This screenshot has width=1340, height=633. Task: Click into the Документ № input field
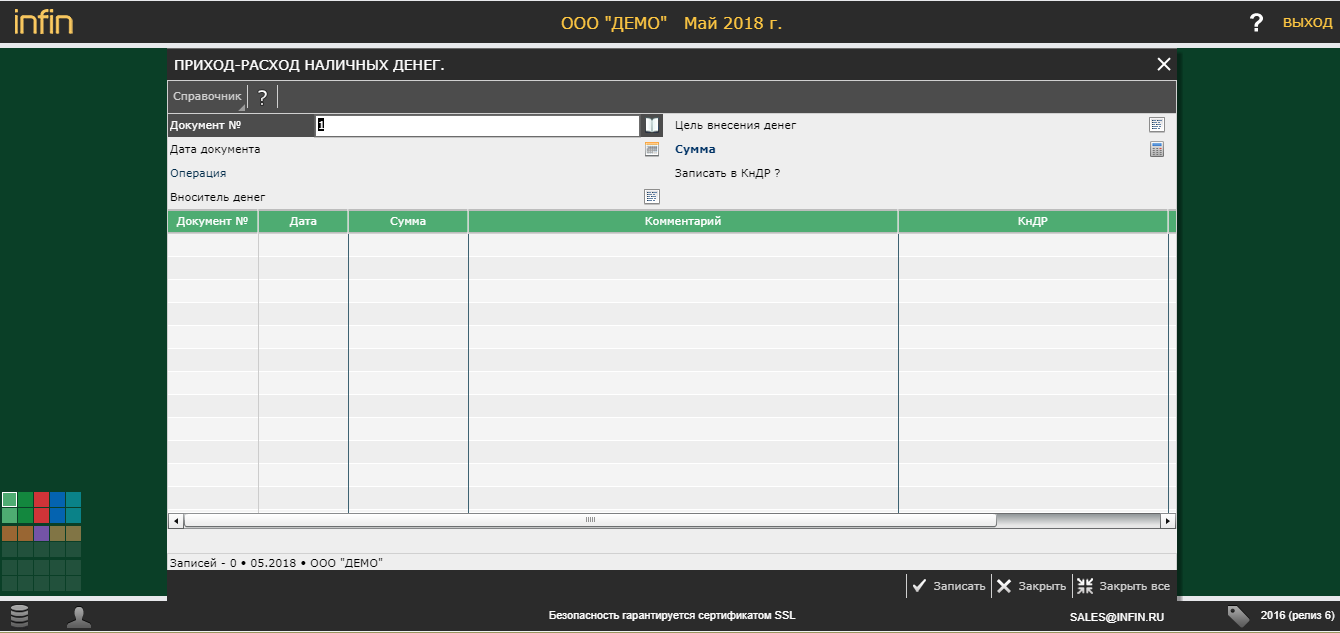click(x=477, y=125)
